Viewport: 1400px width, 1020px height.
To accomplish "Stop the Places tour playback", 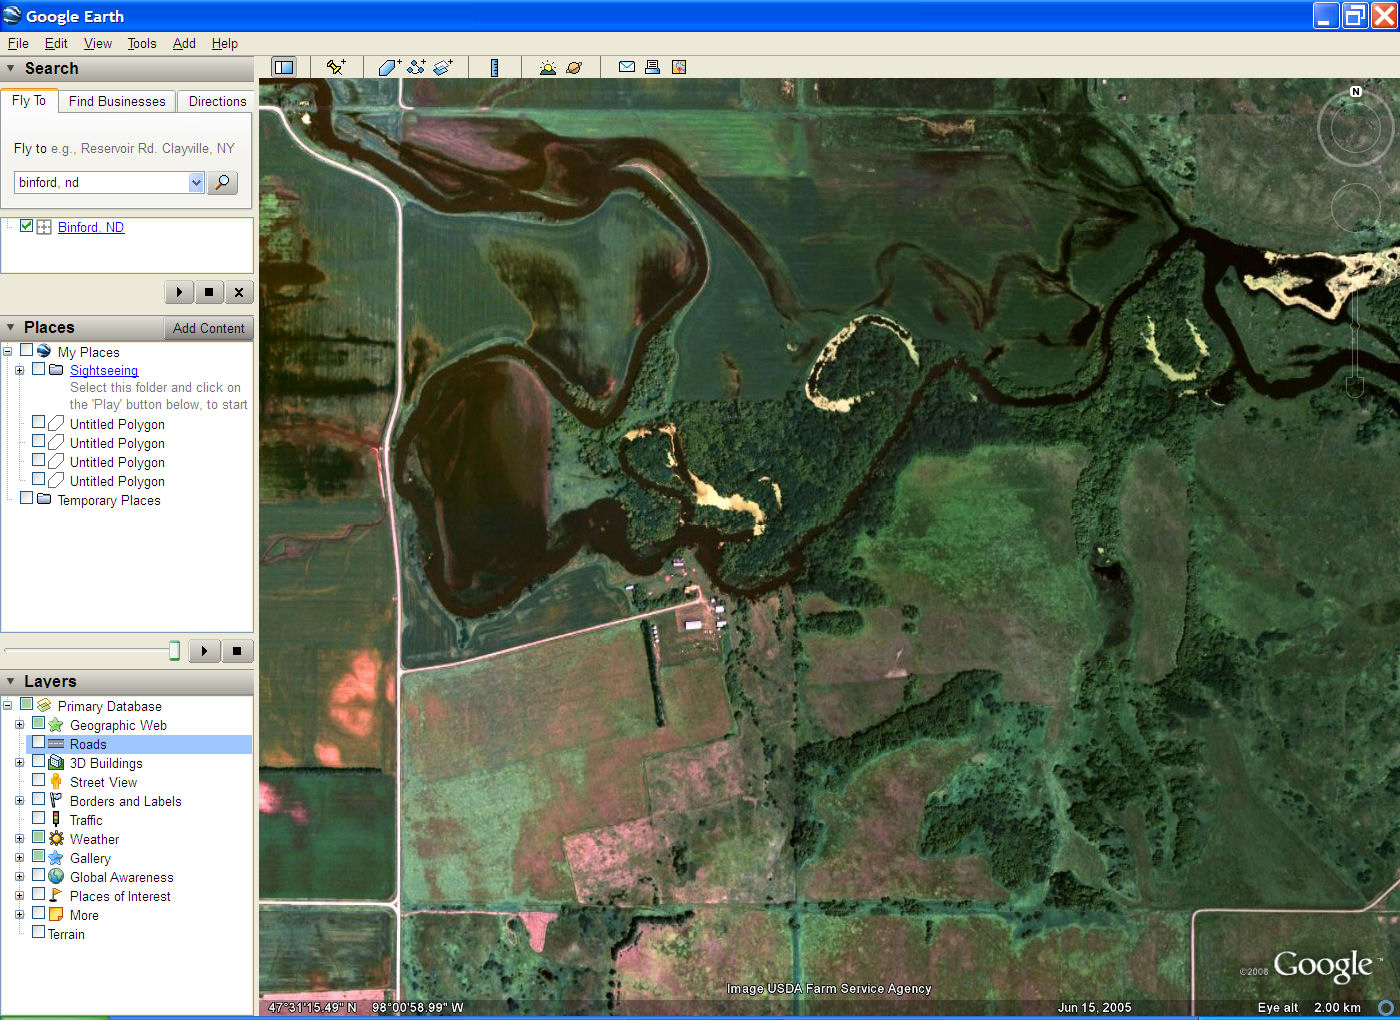I will (x=237, y=651).
